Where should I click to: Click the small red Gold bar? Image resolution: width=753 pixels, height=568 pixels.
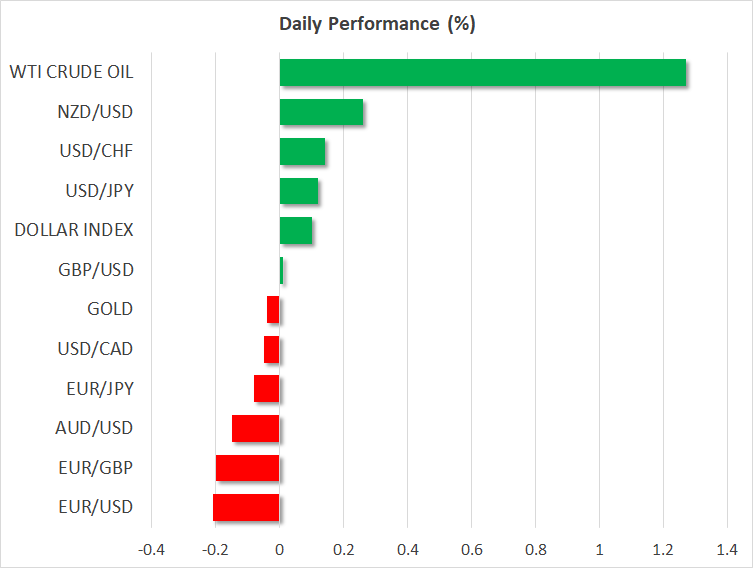[x=273, y=310]
